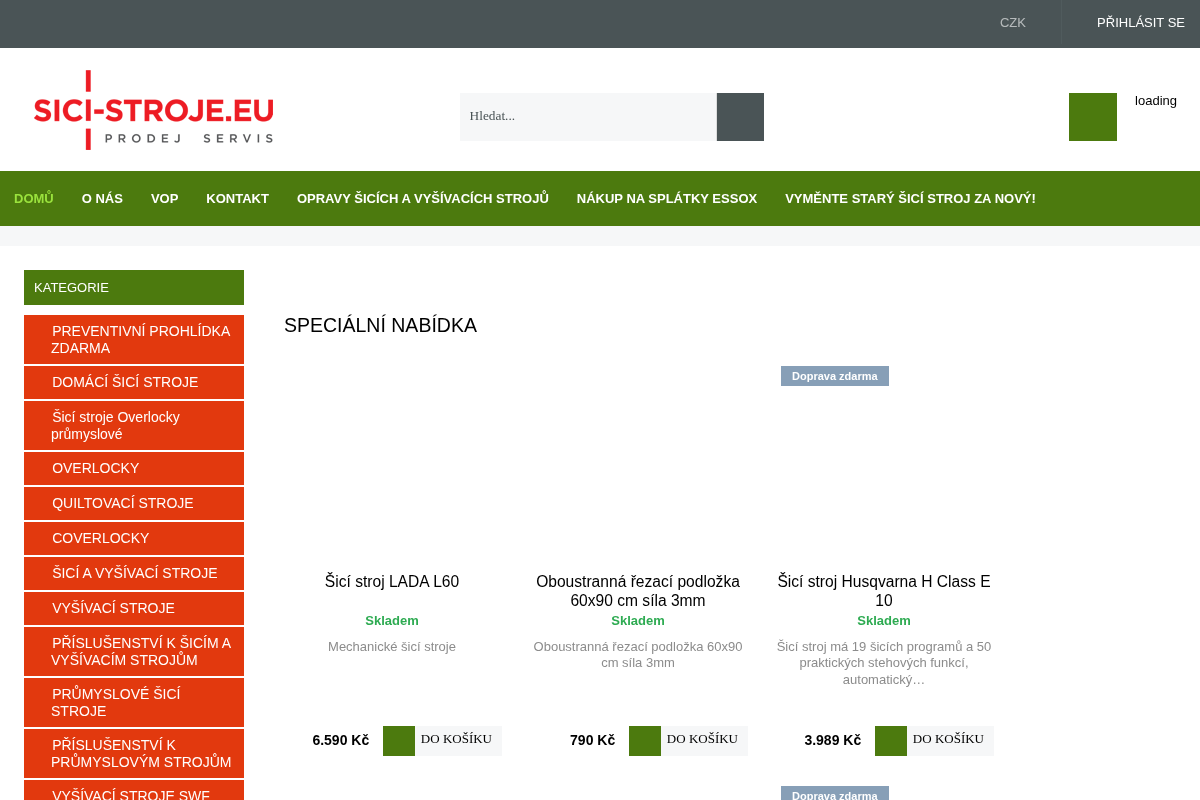Click Skladem status under LADA L60

point(392,621)
